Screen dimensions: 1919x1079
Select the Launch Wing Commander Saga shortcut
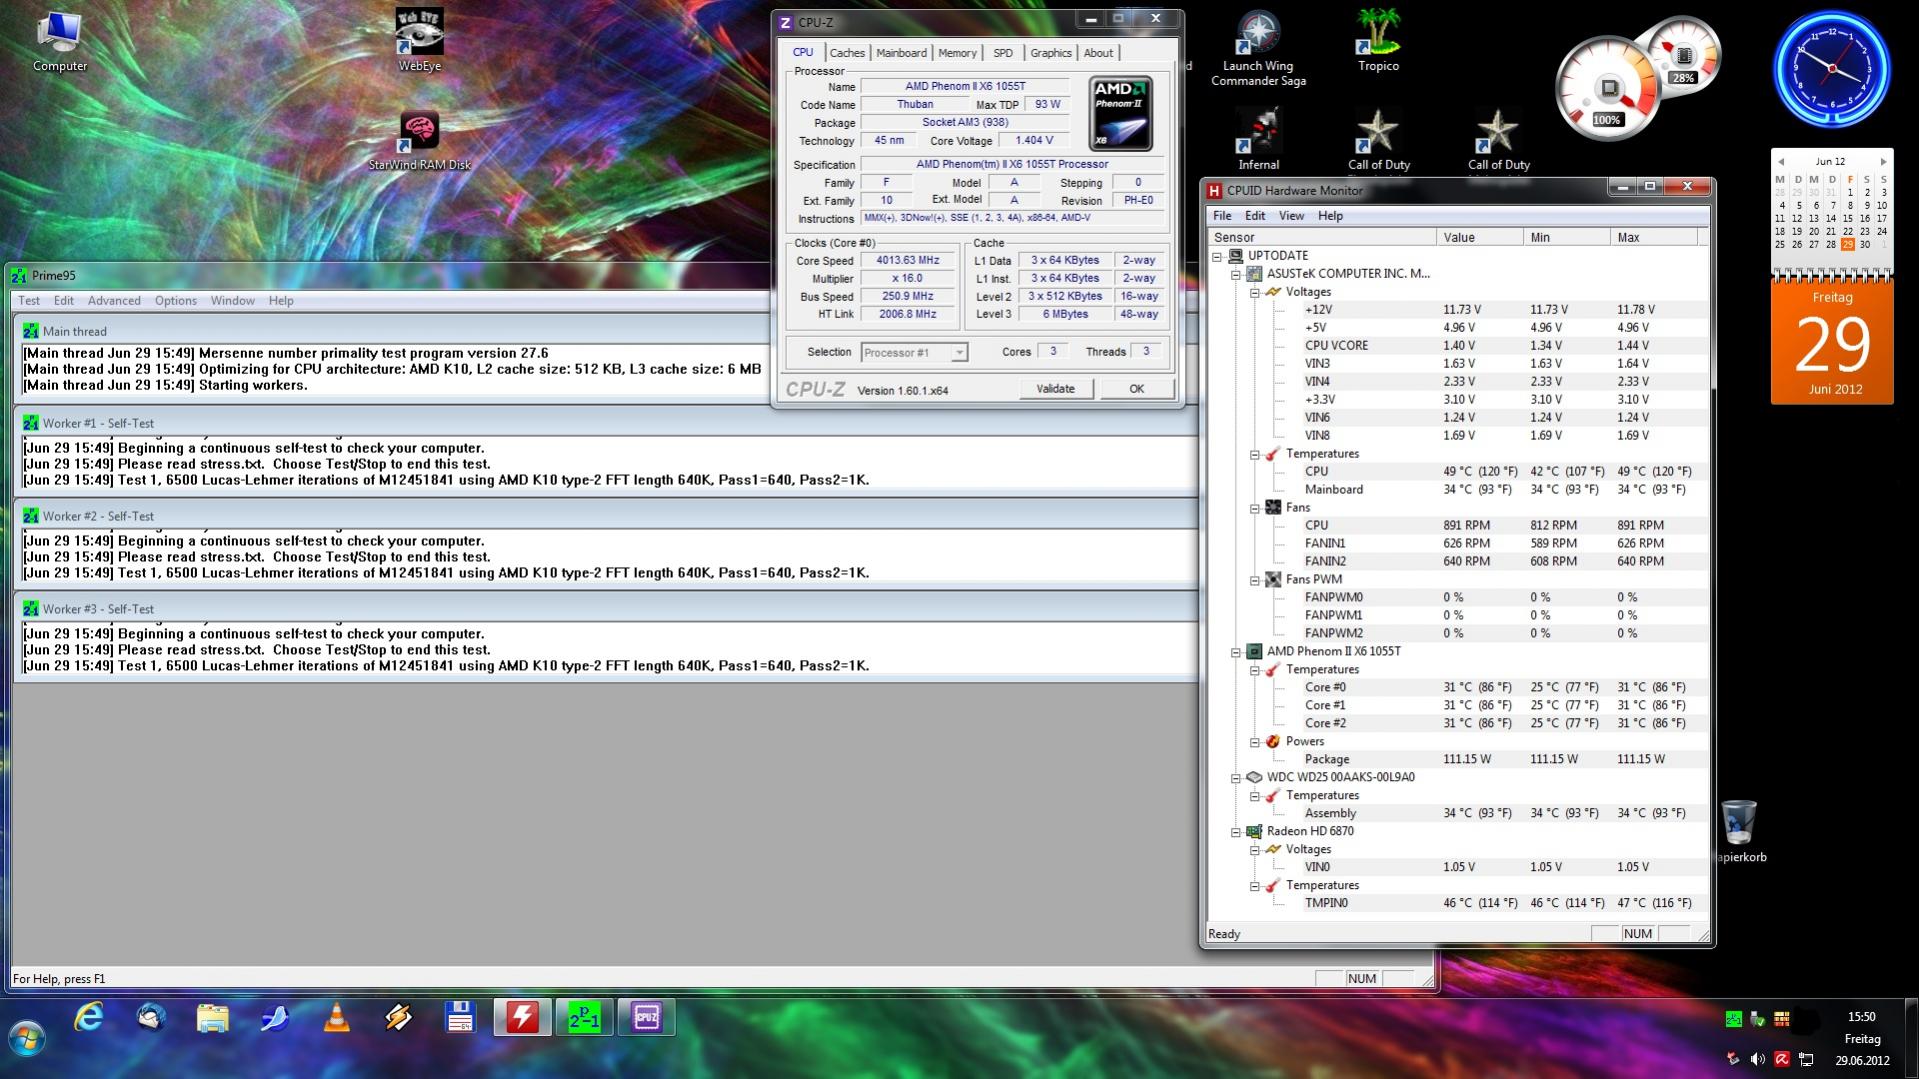[1258, 48]
